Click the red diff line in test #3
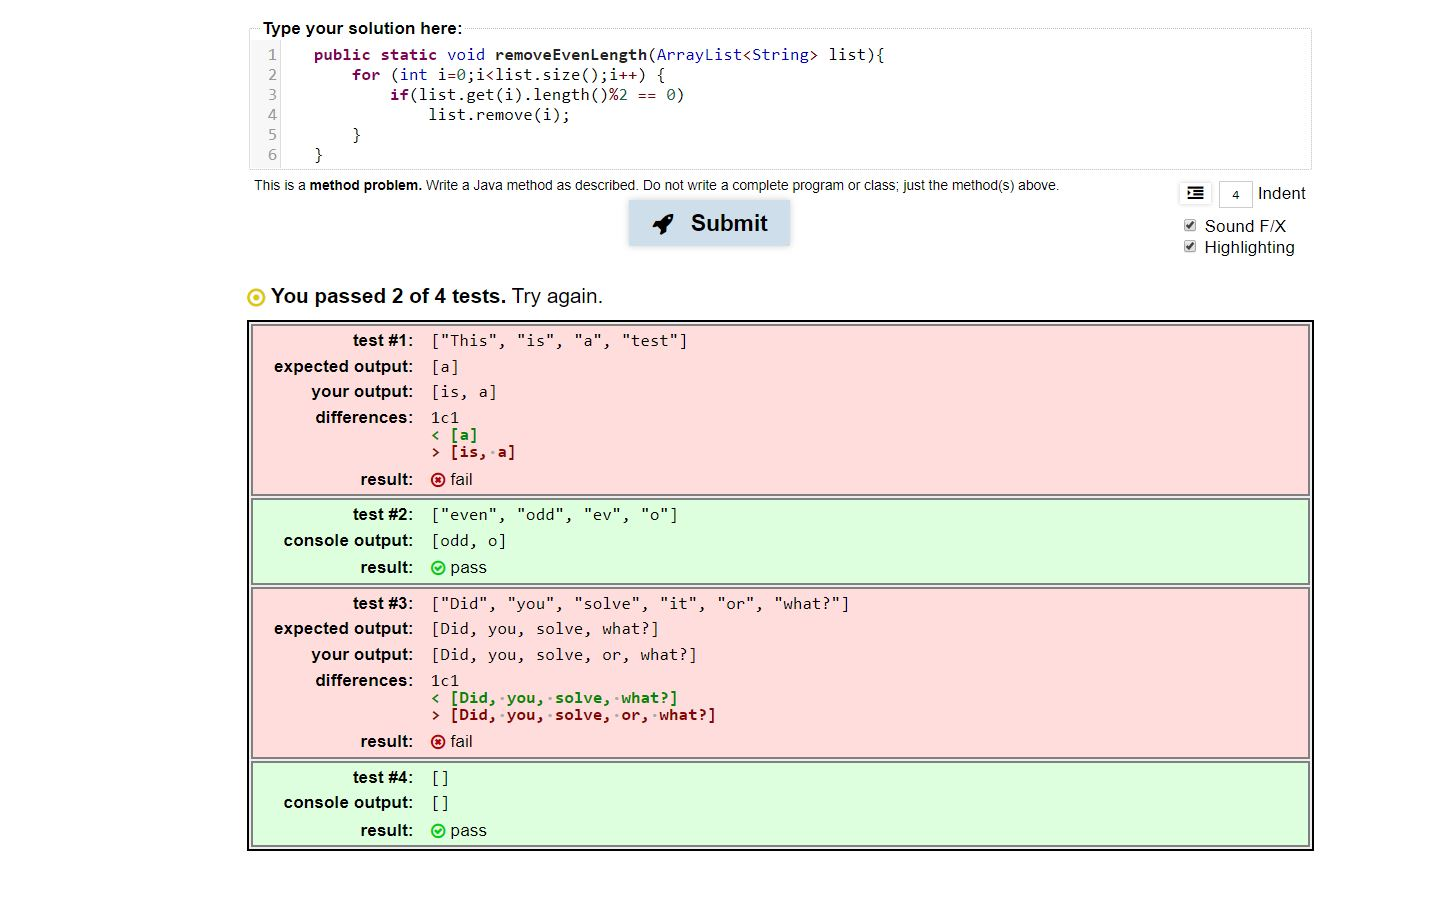 click(574, 715)
